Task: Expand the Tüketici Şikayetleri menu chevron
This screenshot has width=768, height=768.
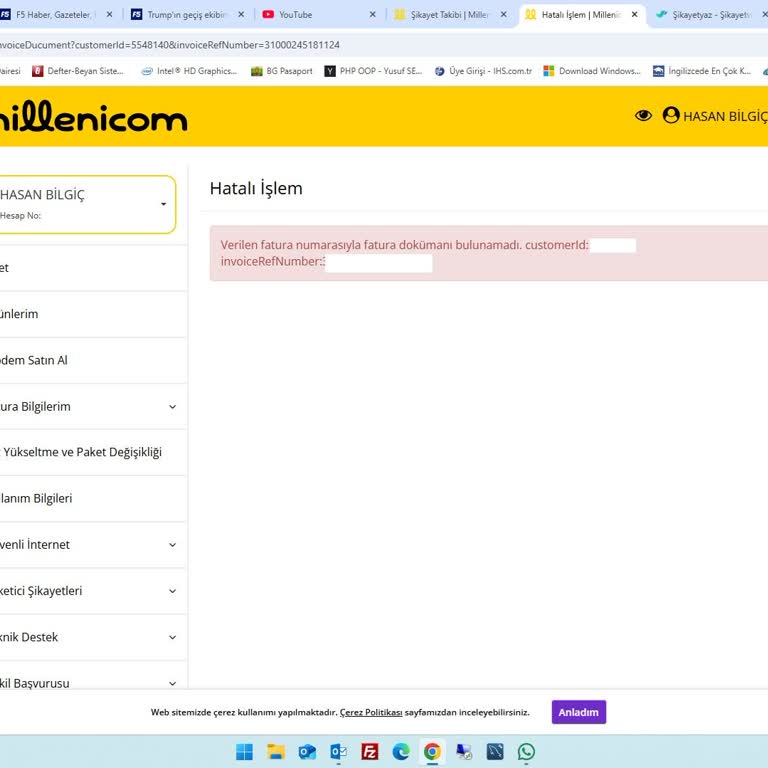Action: tap(172, 591)
